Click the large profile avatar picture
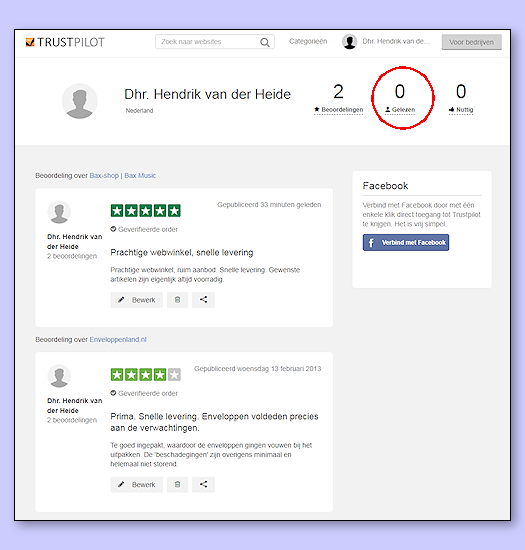 pyautogui.click(x=80, y=101)
